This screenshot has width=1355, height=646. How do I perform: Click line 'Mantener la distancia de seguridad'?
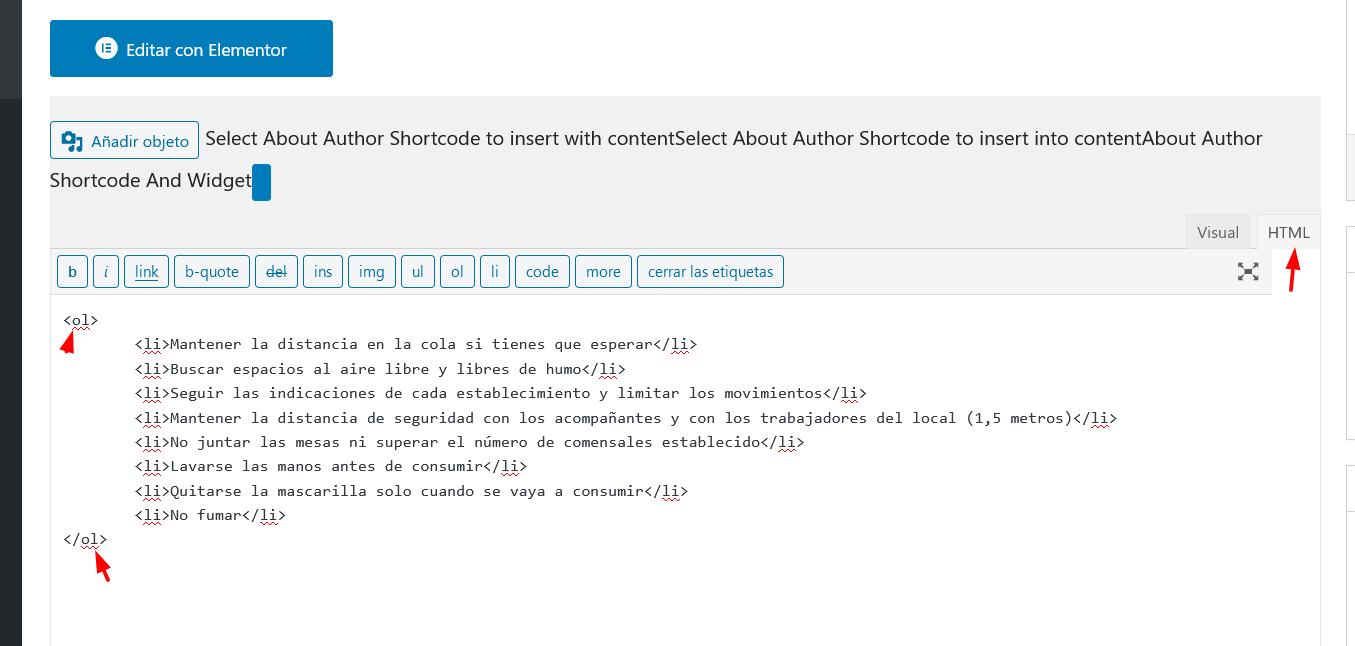coord(626,418)
